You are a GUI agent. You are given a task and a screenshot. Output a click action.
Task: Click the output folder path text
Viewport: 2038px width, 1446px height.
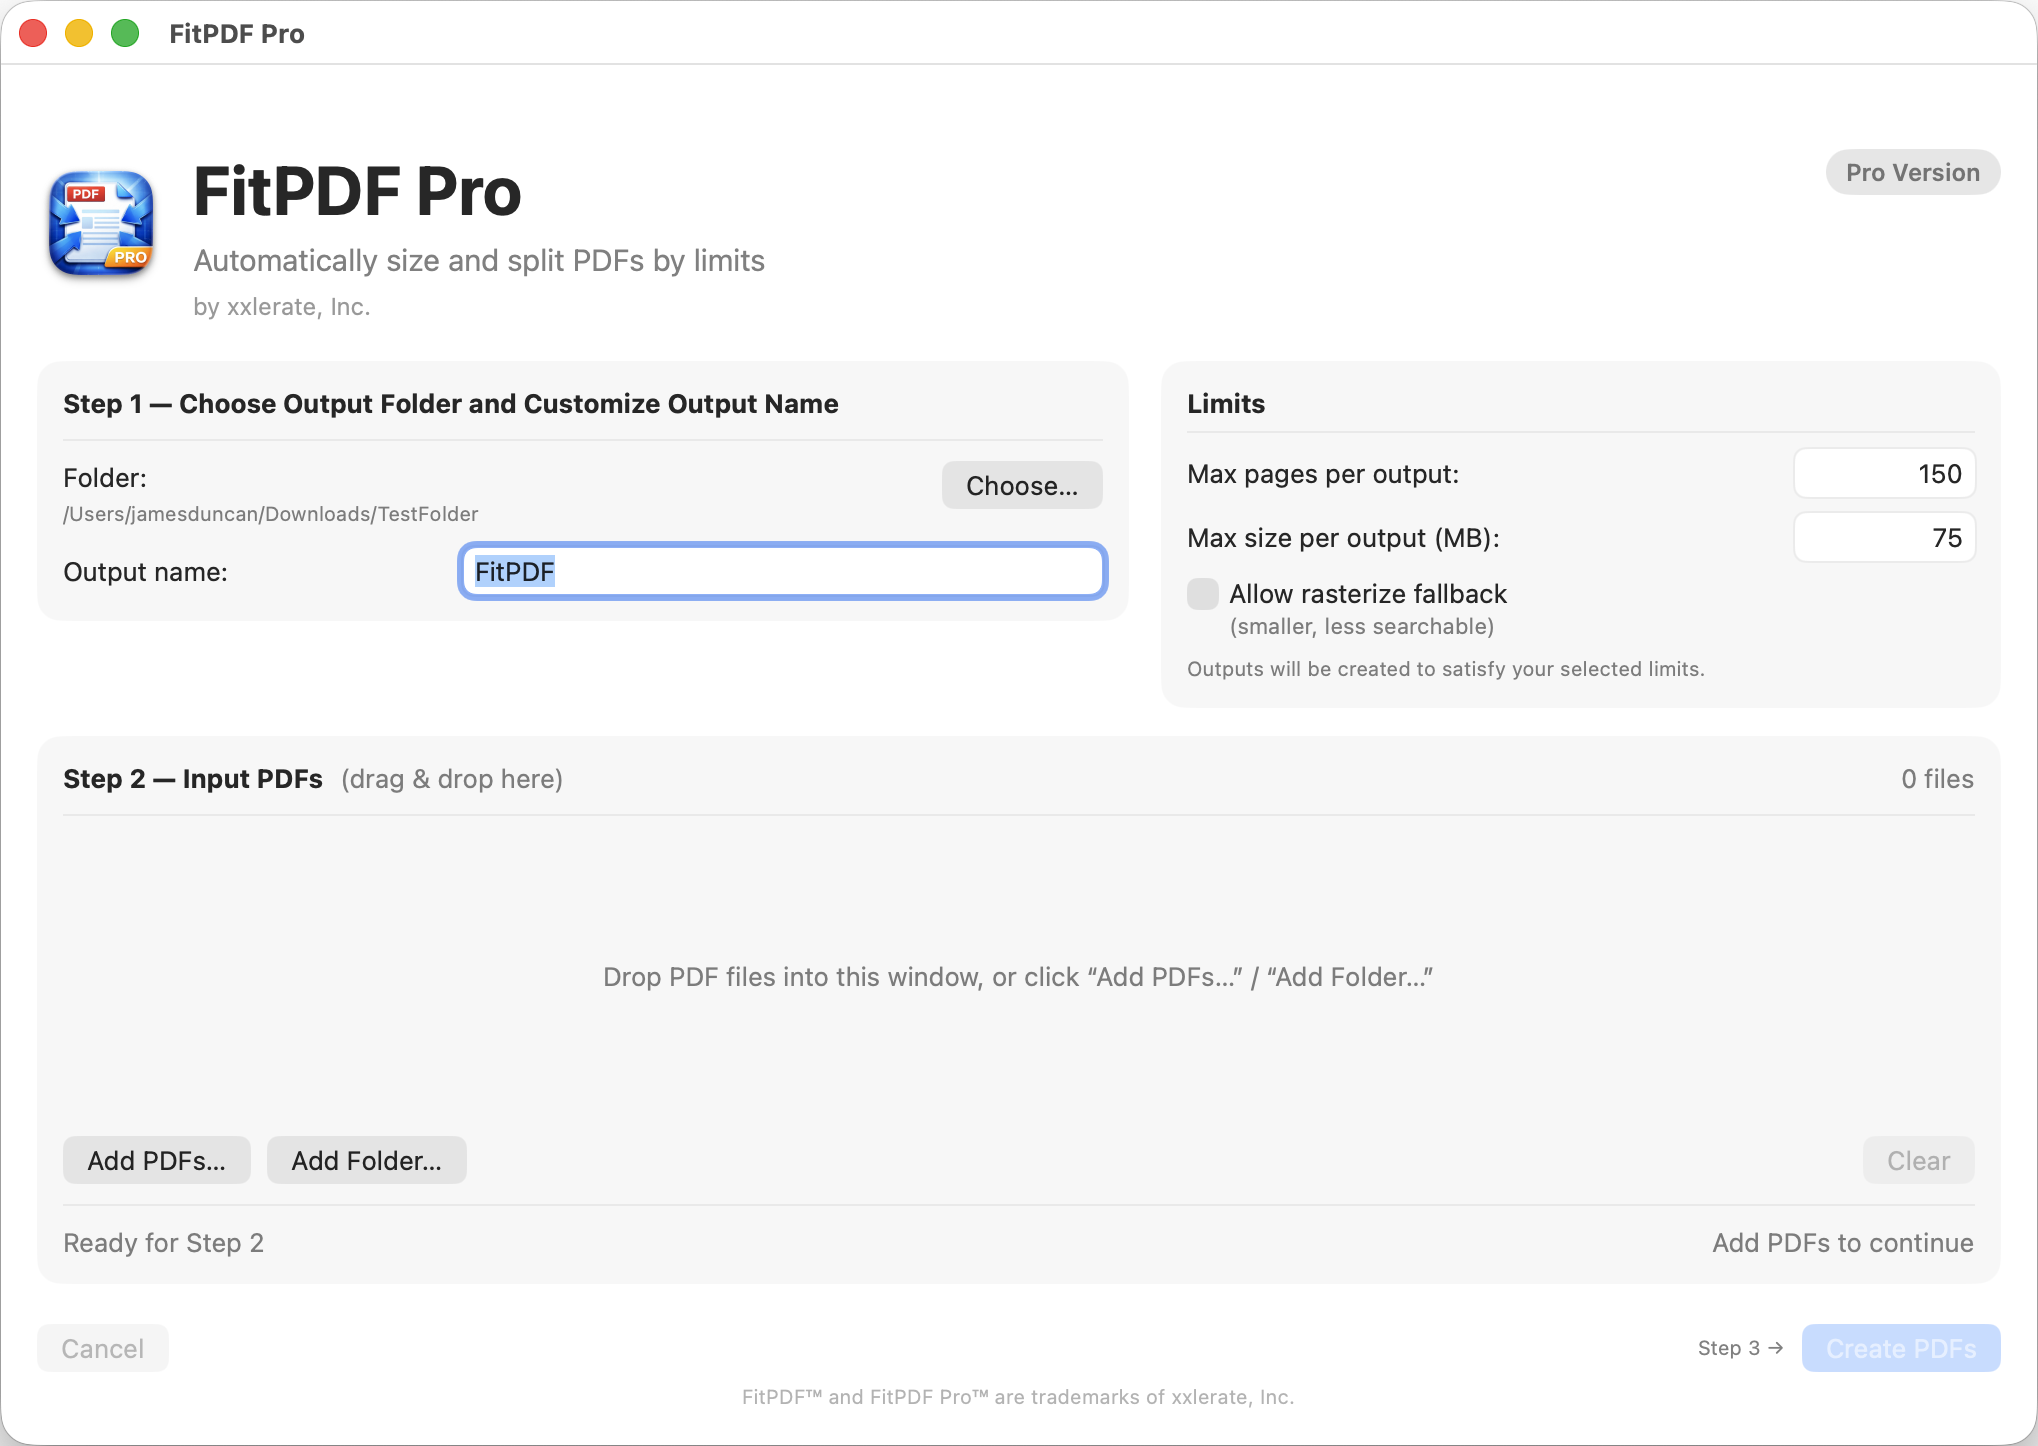point(271,514)
